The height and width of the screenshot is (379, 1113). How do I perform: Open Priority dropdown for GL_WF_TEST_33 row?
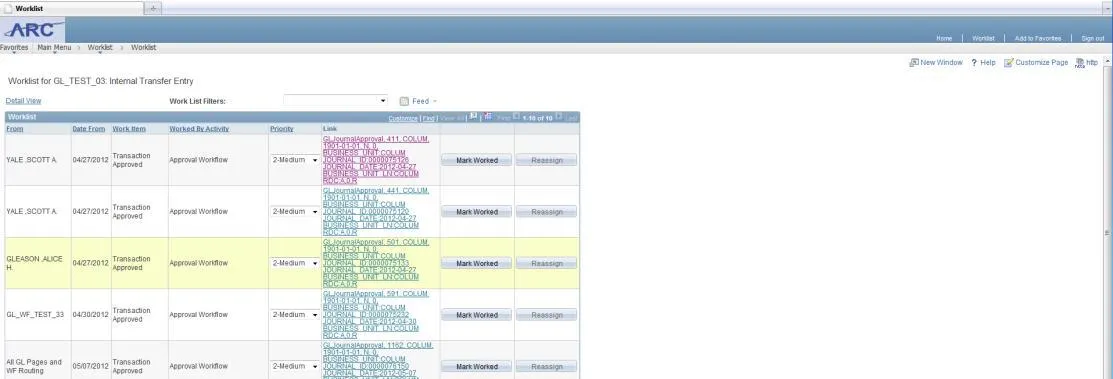pyautogui.click(x=295, y=315)
